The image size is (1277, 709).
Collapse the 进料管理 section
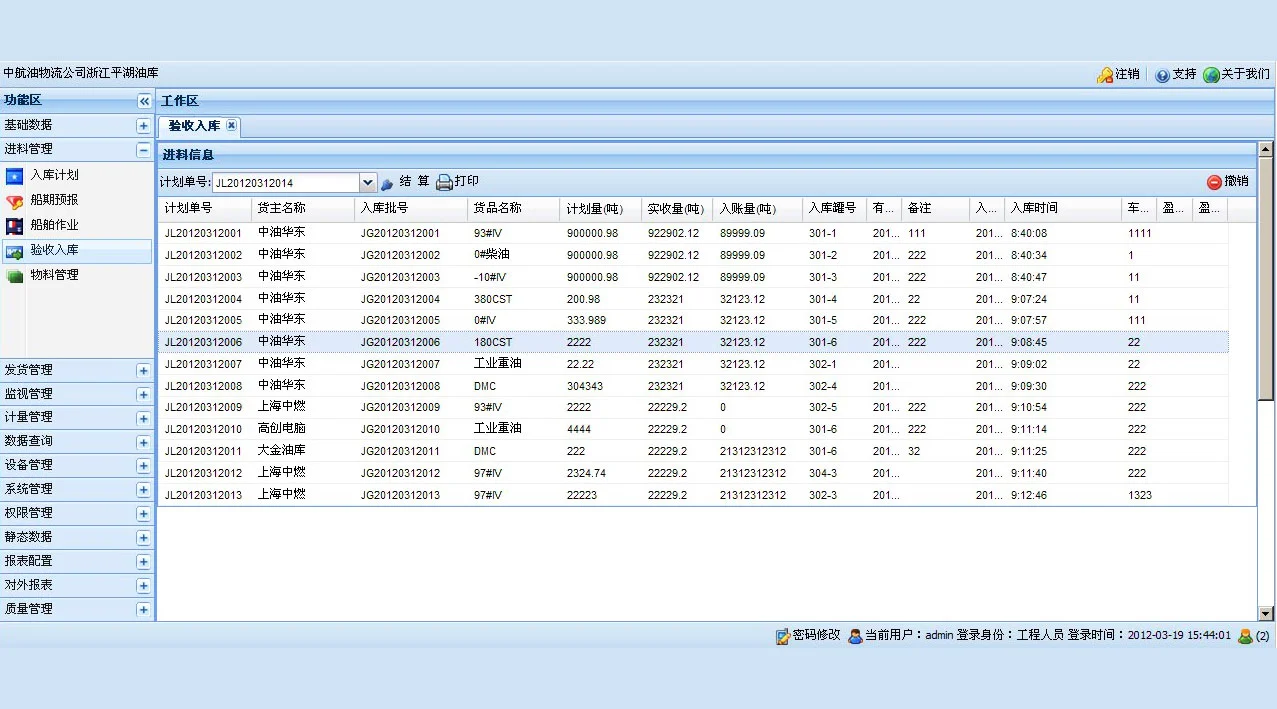click(143, 150)
